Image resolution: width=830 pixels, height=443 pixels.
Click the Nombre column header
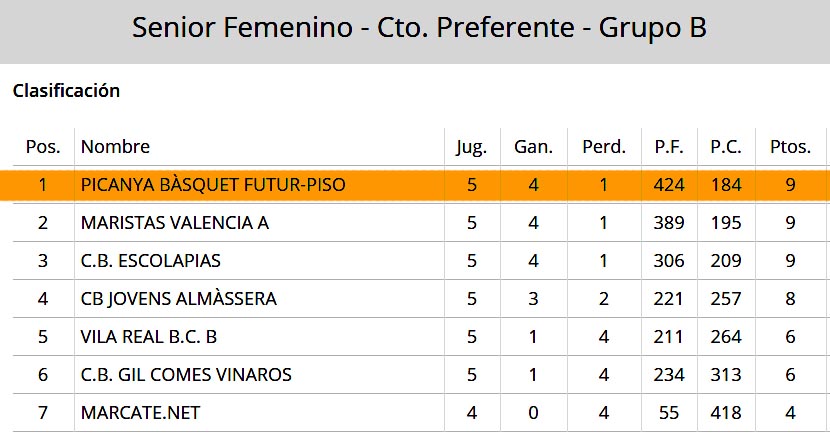(115, 147)
